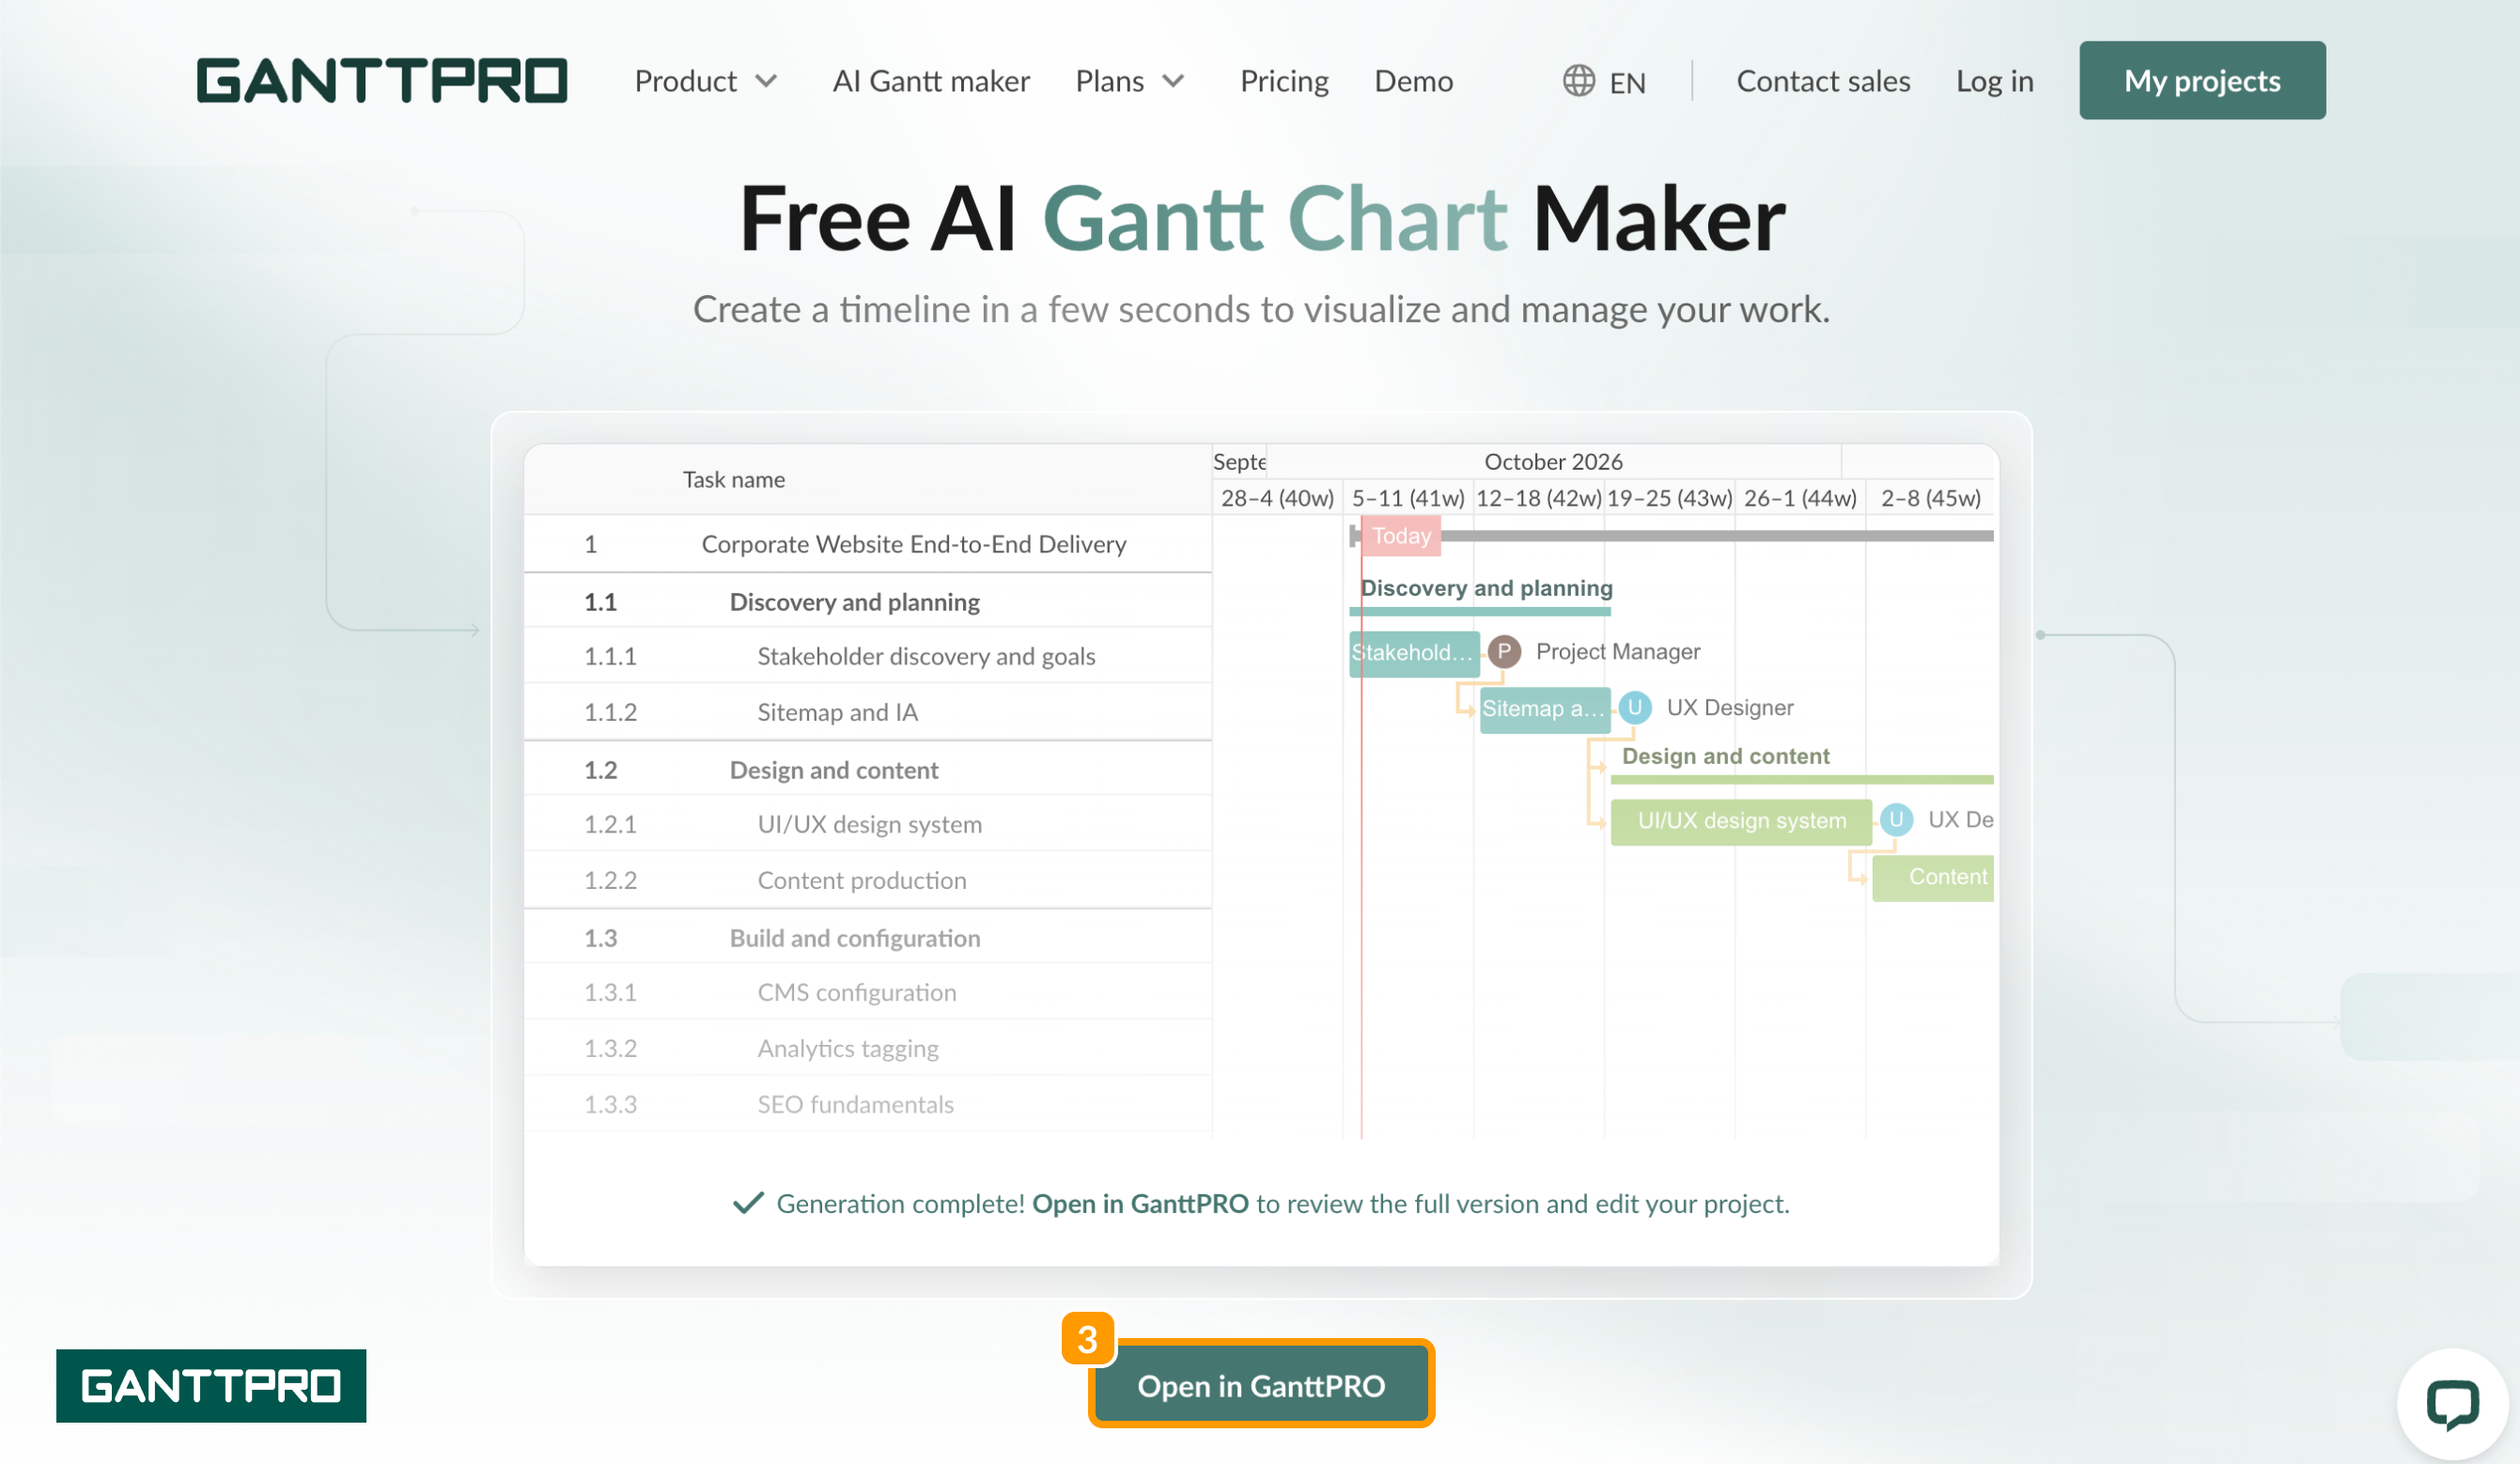This screenshot has height=1464, width=2520.
Task: Select Stakeholder discovery and goals row
Action: point(868,656)
